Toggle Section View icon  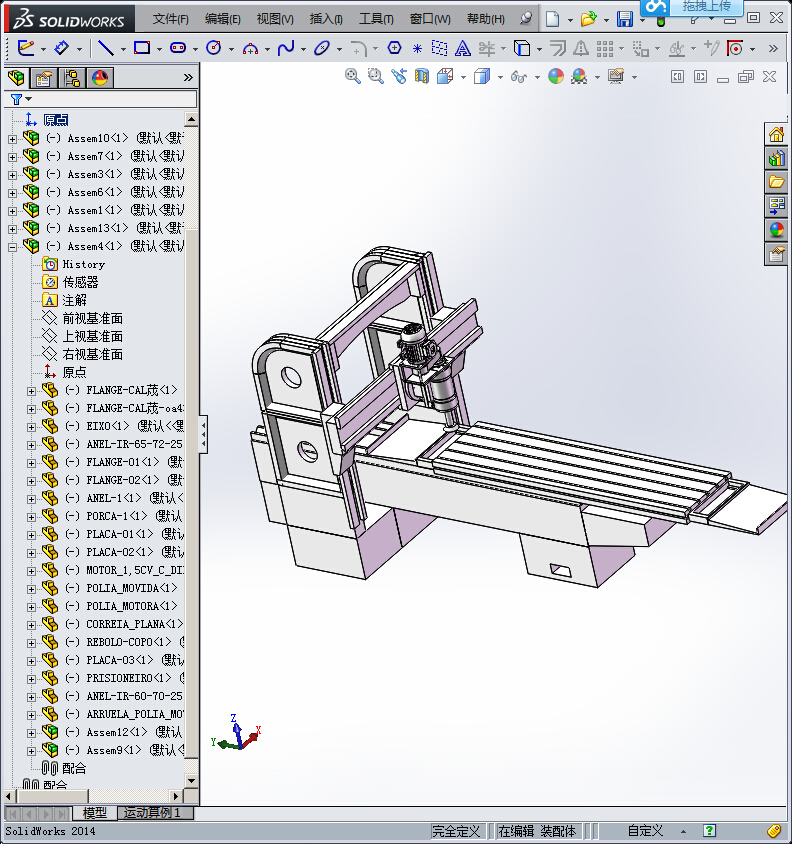click(x=422, y=76)
